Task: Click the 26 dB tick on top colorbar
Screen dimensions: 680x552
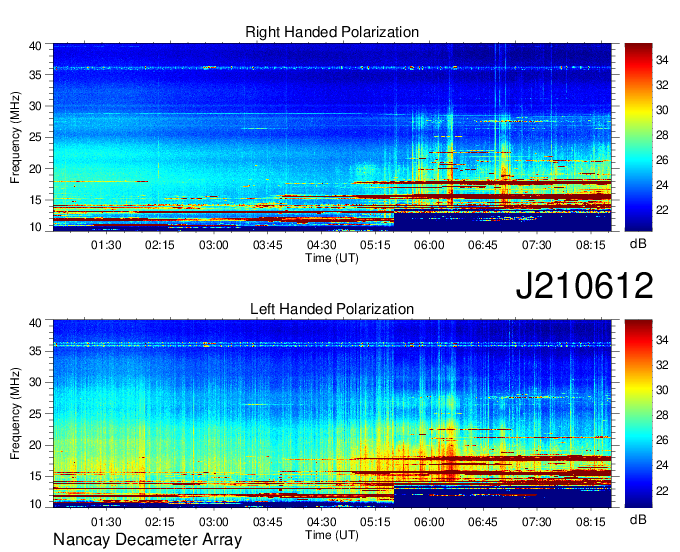Action: pos(662,160)
